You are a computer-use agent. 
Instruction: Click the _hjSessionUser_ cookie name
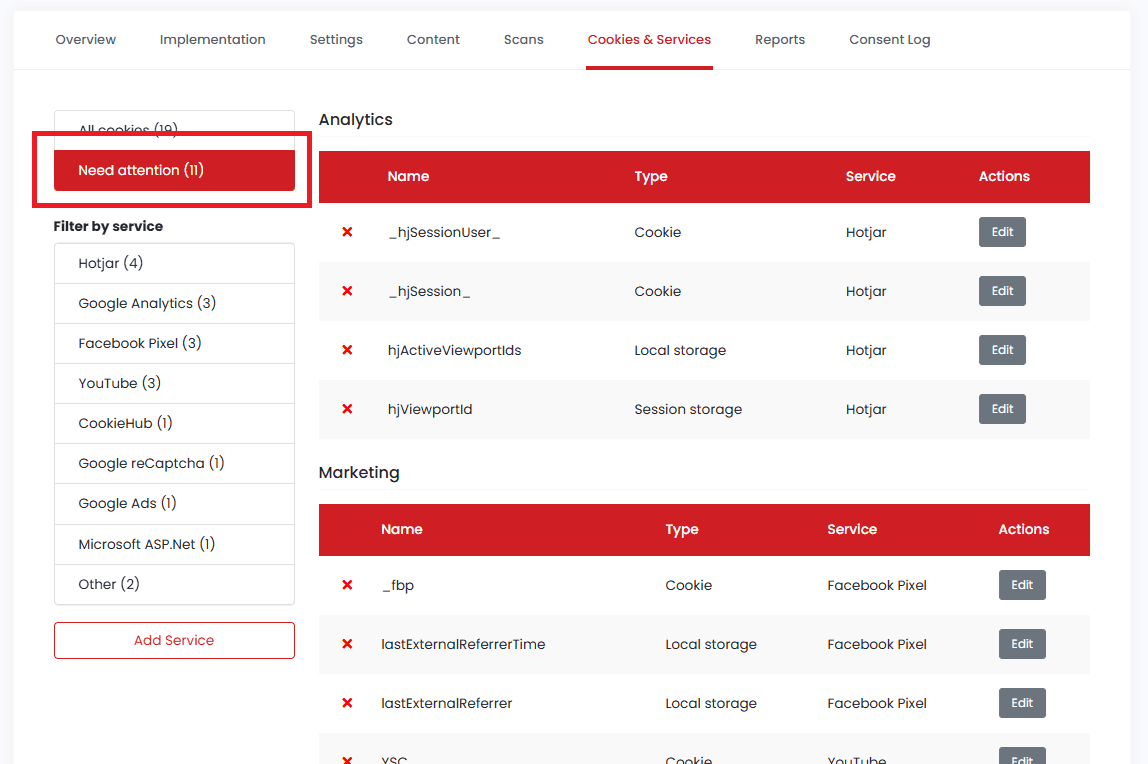pyautogui.click(x=444, y=232)
